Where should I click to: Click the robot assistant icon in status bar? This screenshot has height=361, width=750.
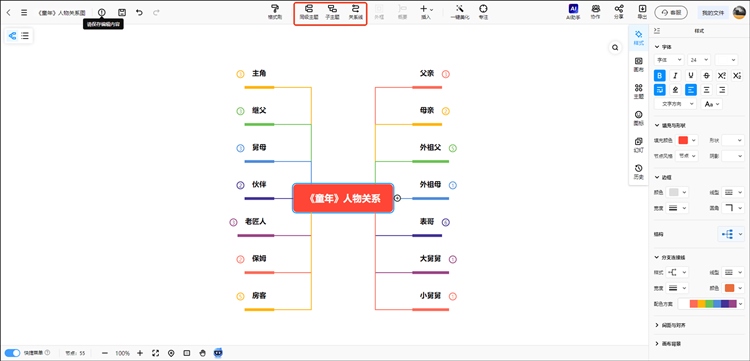click(218, 353)
